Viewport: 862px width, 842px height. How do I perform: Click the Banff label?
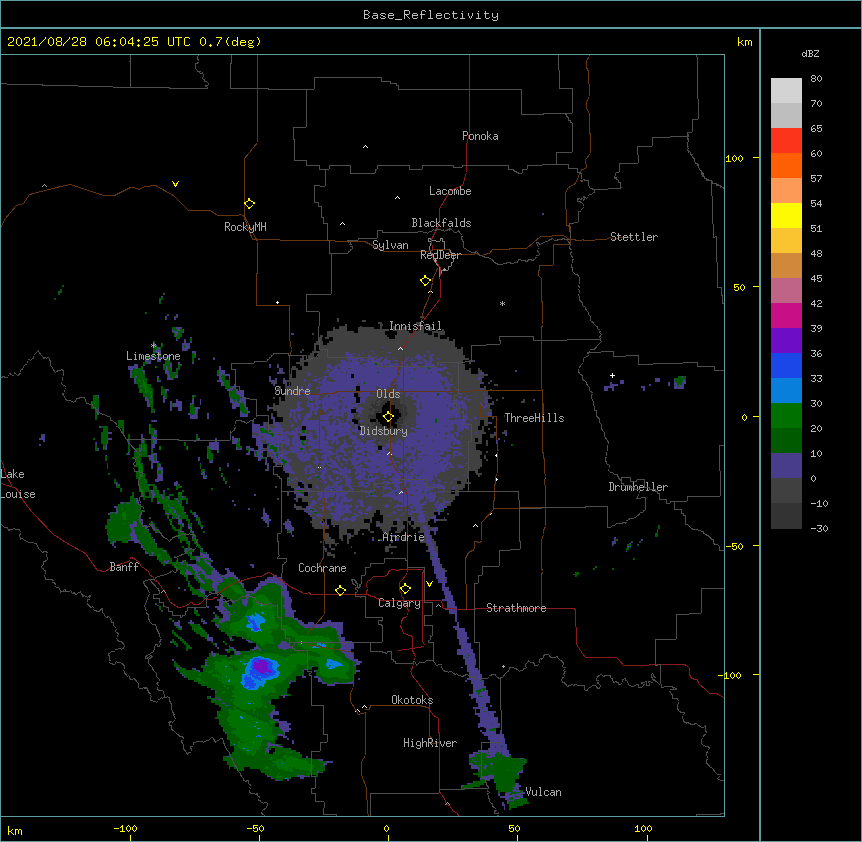124,567
